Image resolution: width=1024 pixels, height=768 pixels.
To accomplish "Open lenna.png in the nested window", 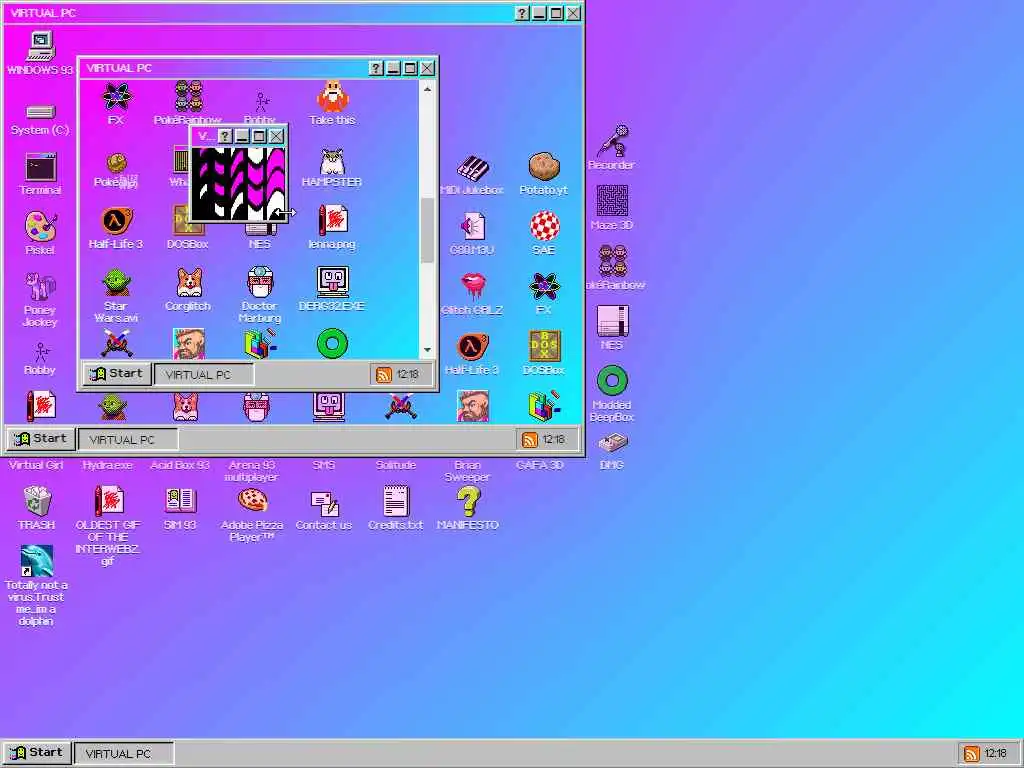I will [x=332, y=220].
